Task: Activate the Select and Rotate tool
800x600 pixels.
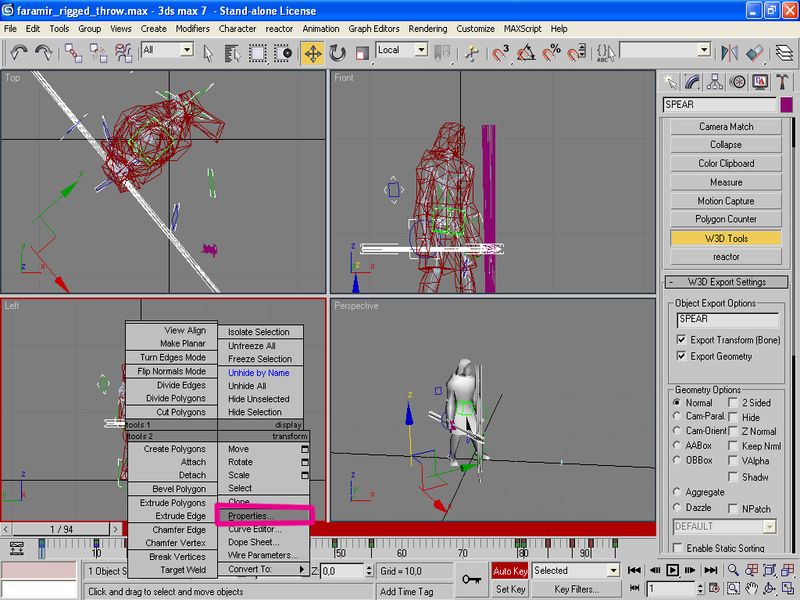Action: 337,53
